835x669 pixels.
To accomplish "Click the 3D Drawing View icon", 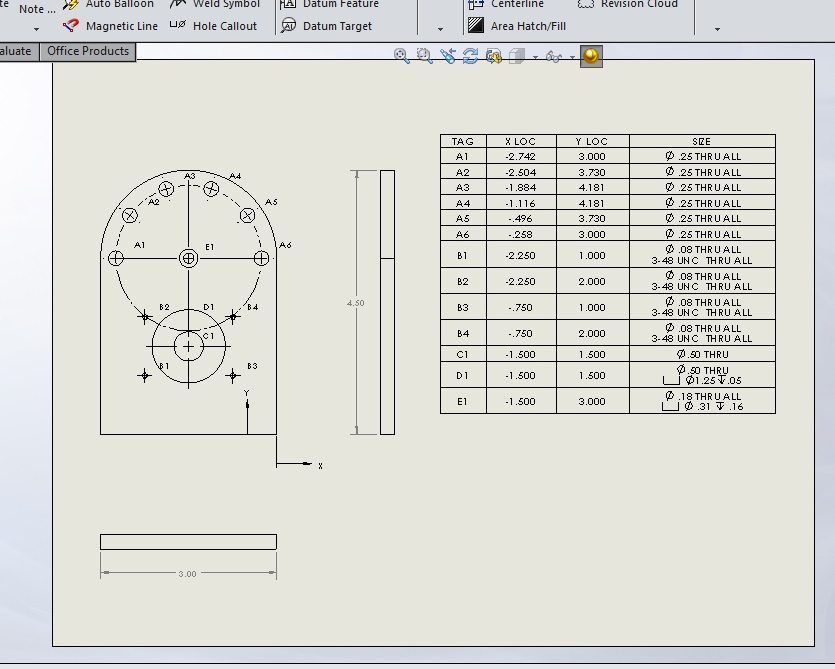I will point(493,57).
